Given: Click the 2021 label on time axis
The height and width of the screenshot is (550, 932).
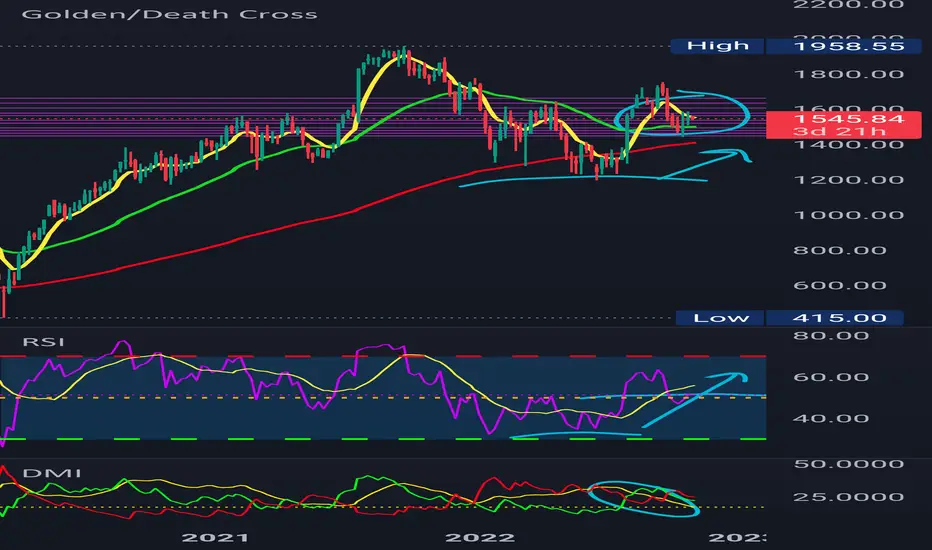Looking at the screenshot, I should [215, 538].
